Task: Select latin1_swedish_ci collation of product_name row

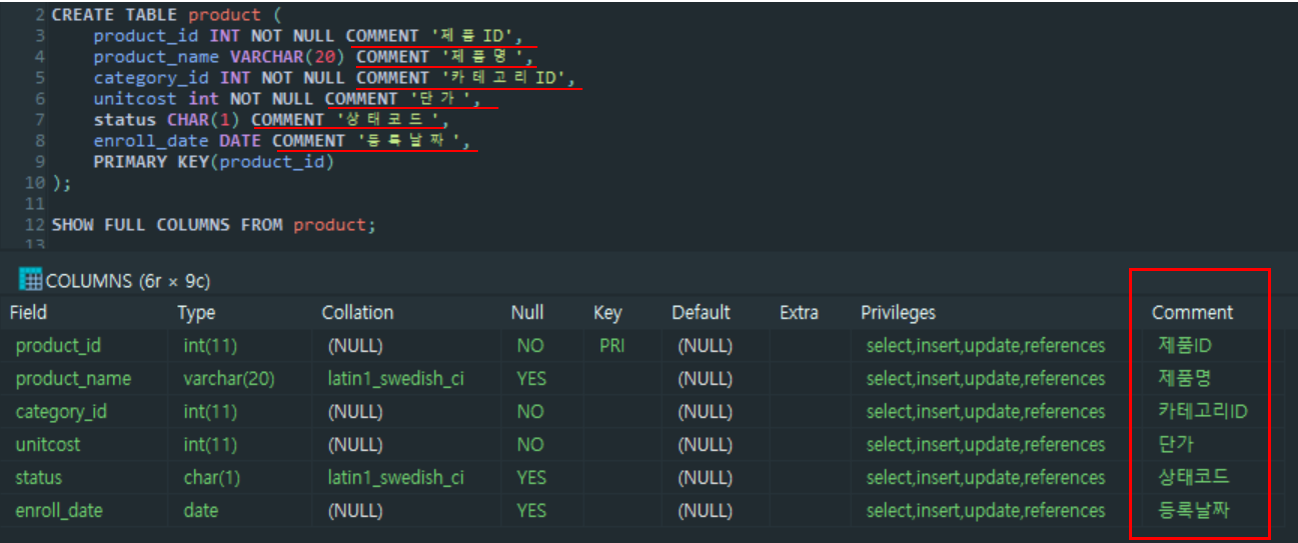Action: click(x=395, y=379)
